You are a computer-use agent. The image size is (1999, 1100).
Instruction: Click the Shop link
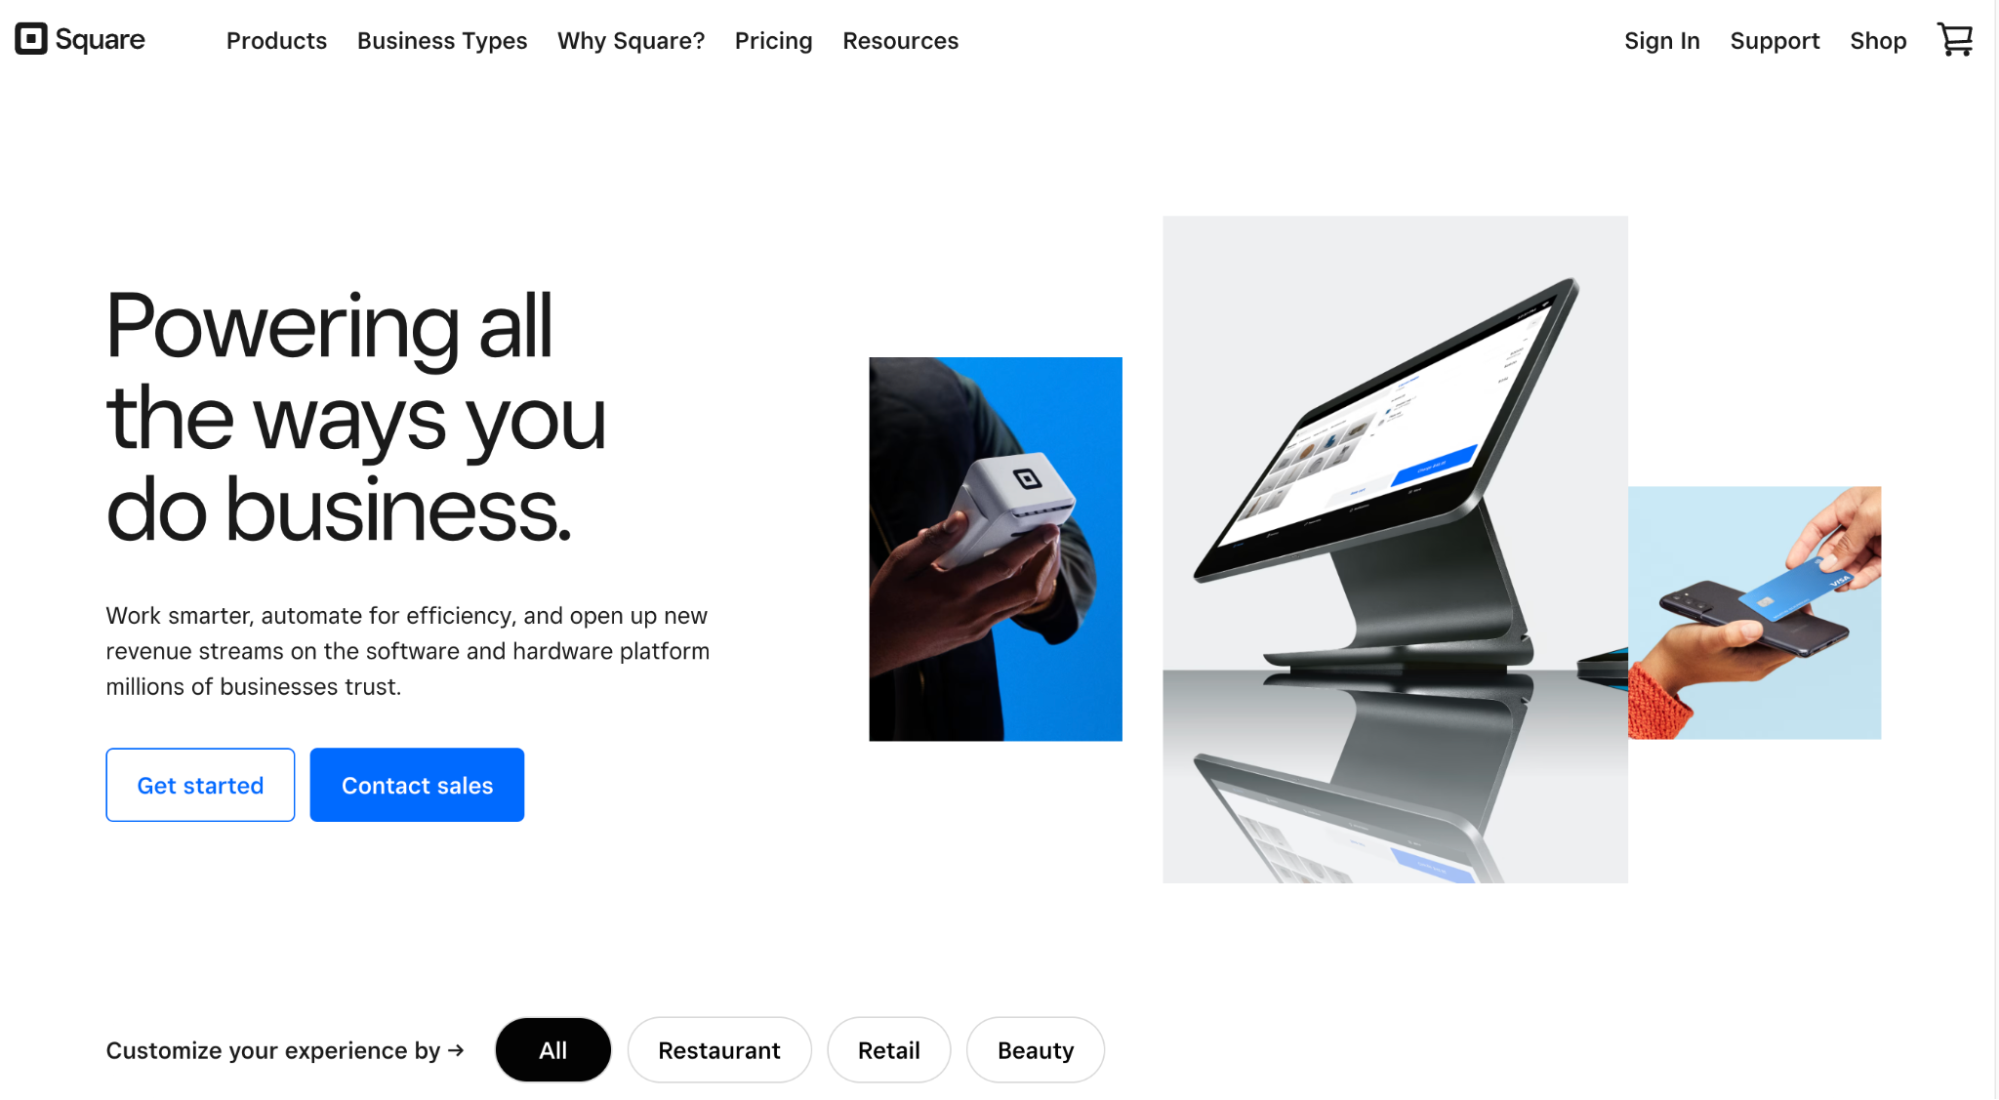[x=1880, y=39]
